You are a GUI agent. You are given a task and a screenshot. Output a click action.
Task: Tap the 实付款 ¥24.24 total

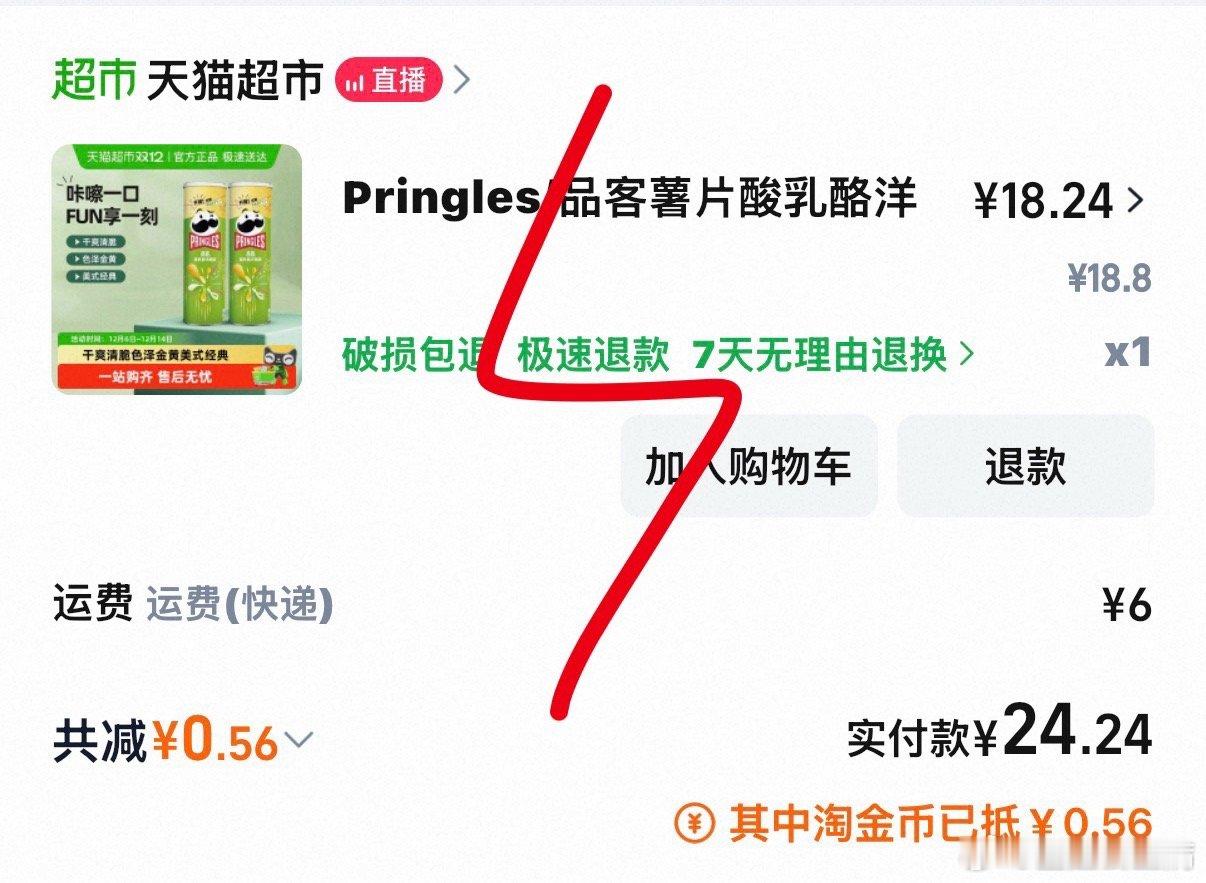pos(1000,733)
